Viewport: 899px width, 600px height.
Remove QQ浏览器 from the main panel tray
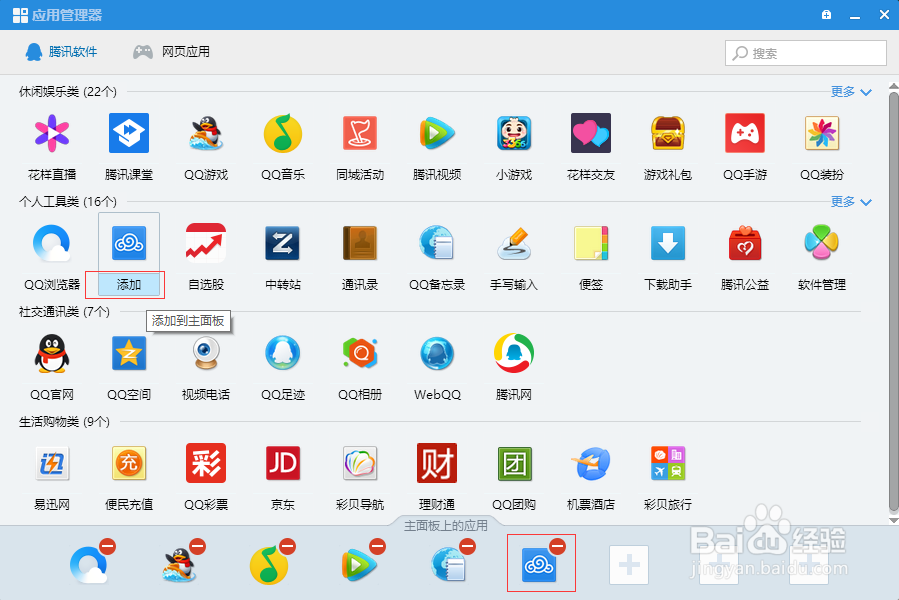tap(107, 547)
